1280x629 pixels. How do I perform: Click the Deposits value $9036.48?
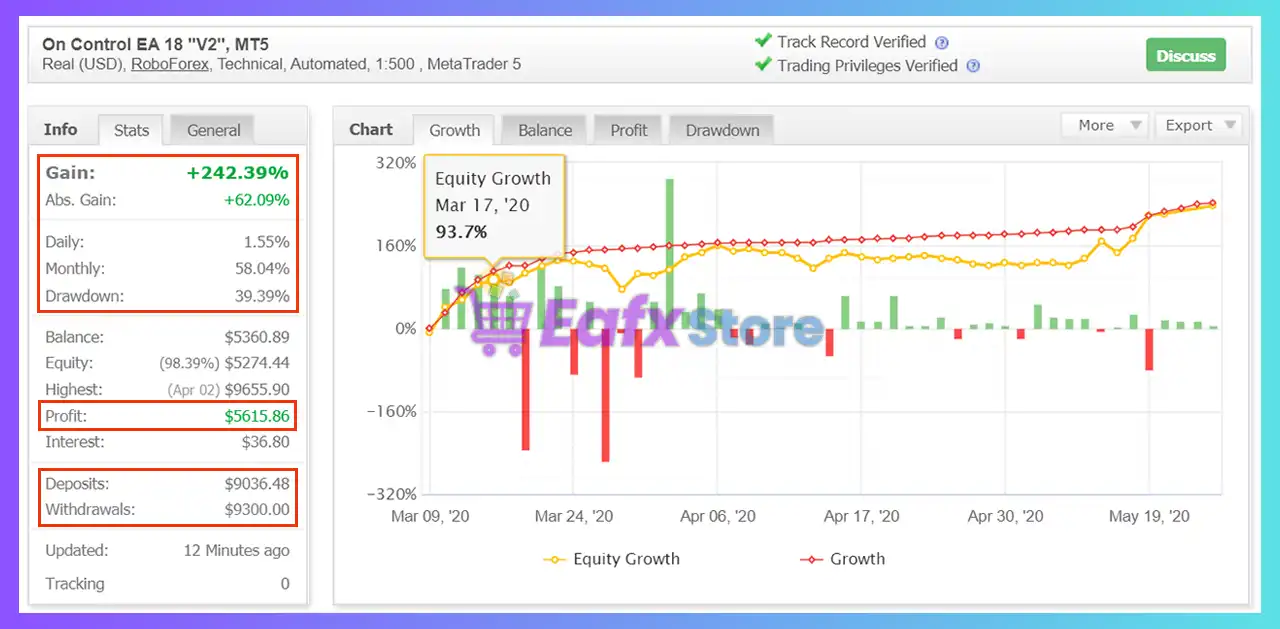pos(257,484)
